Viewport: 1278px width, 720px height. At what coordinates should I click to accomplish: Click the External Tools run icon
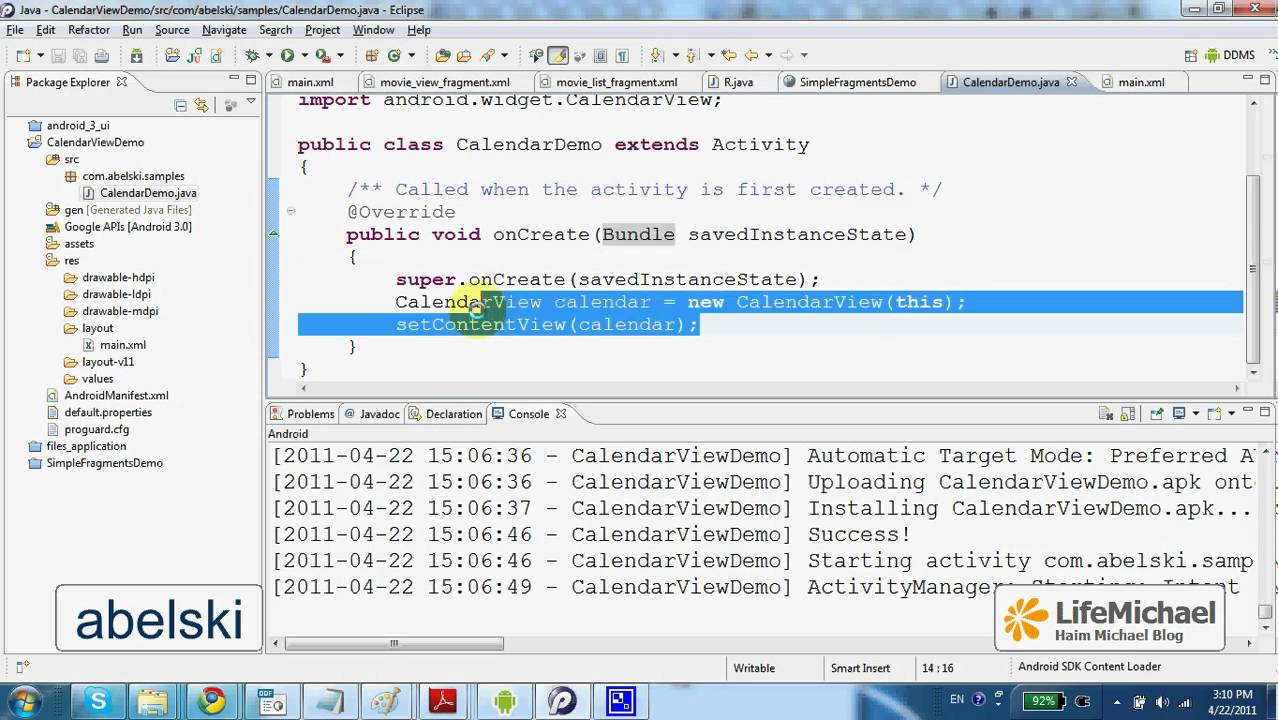pos(322,56)
